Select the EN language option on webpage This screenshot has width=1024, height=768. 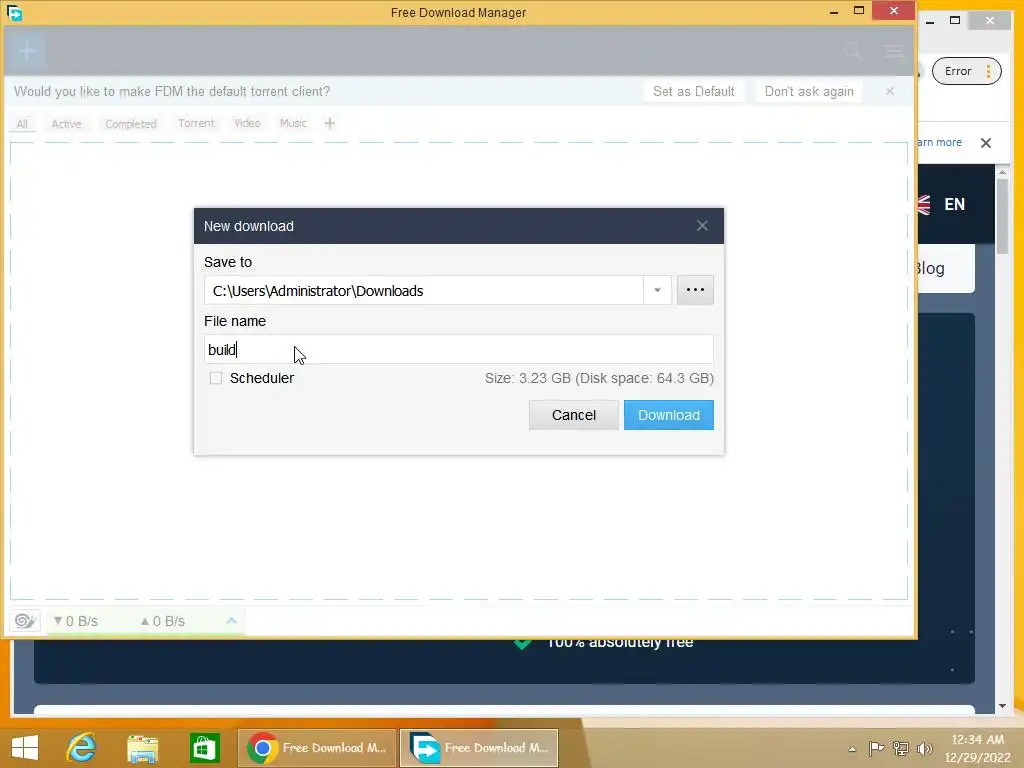pyautogui.click(x=954, y=204)
